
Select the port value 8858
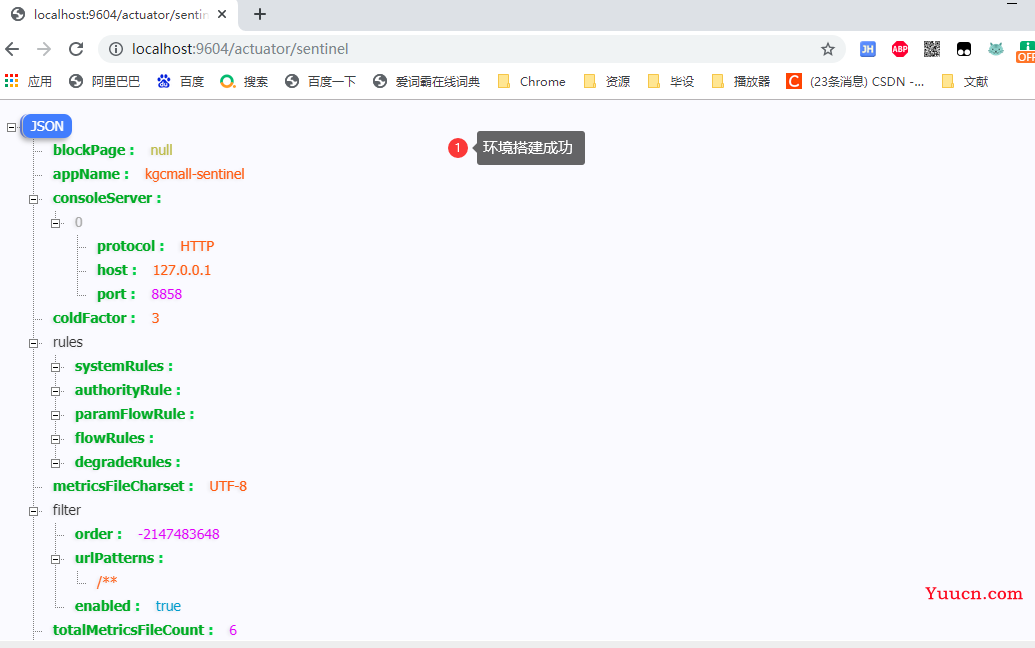(166, 294)
